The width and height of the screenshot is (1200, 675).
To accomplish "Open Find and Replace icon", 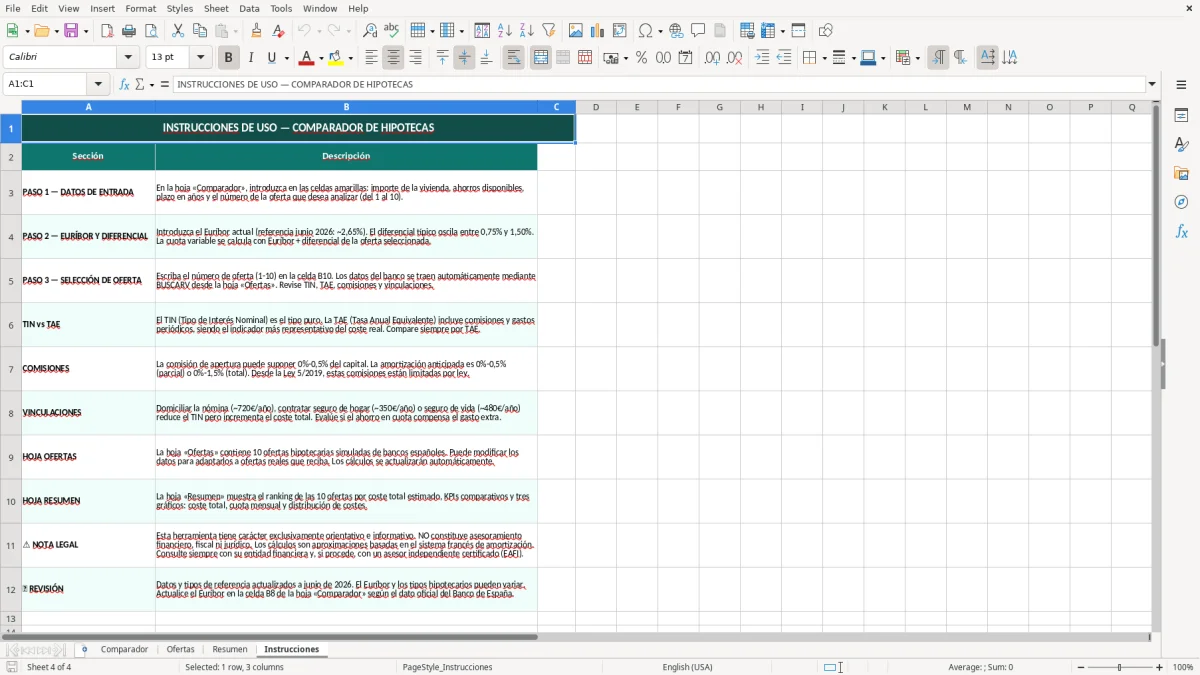I will tap(370, 31).
